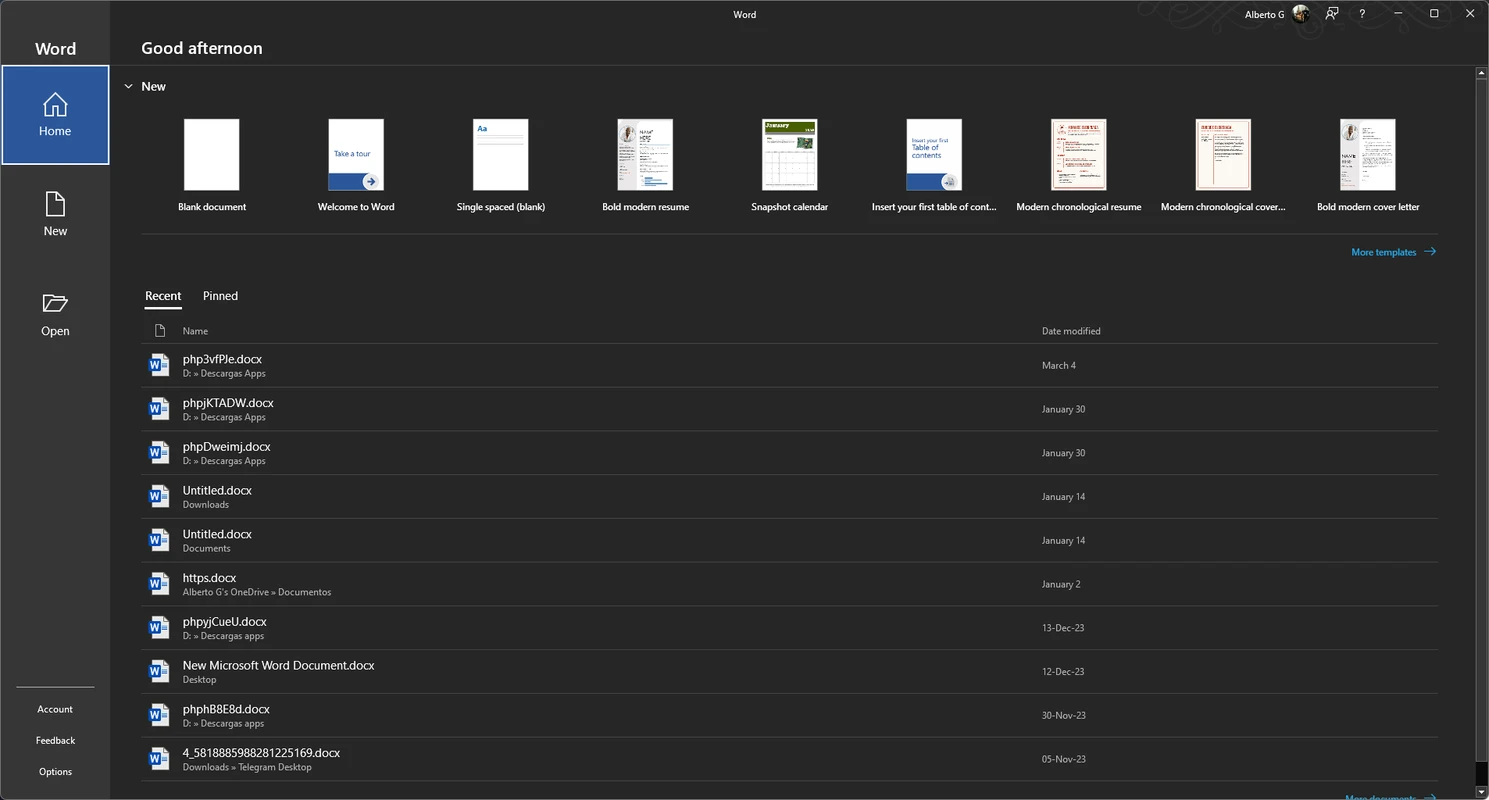Open Untitled.docx in Documents

coord(789,540)
